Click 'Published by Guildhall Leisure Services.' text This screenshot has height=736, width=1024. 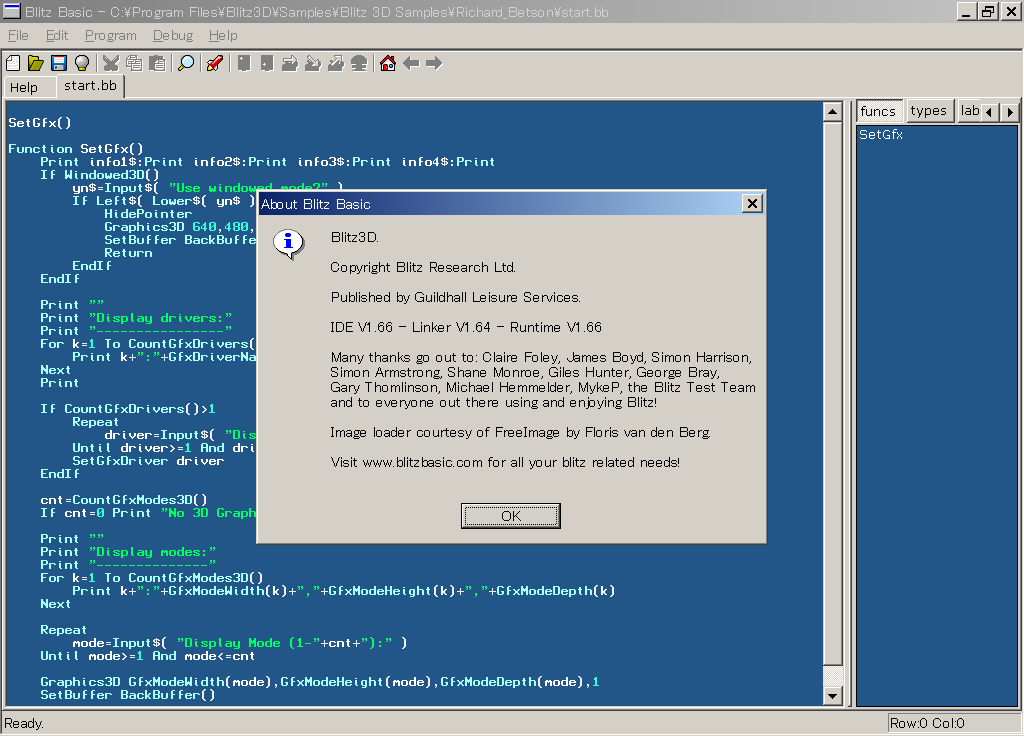pos(455,298)
